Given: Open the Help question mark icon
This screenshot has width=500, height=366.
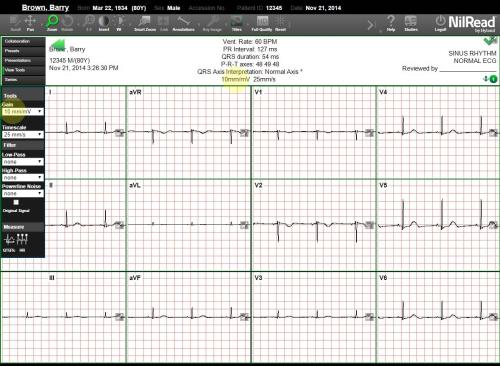Looking at the screenshot, I should 391,23.
